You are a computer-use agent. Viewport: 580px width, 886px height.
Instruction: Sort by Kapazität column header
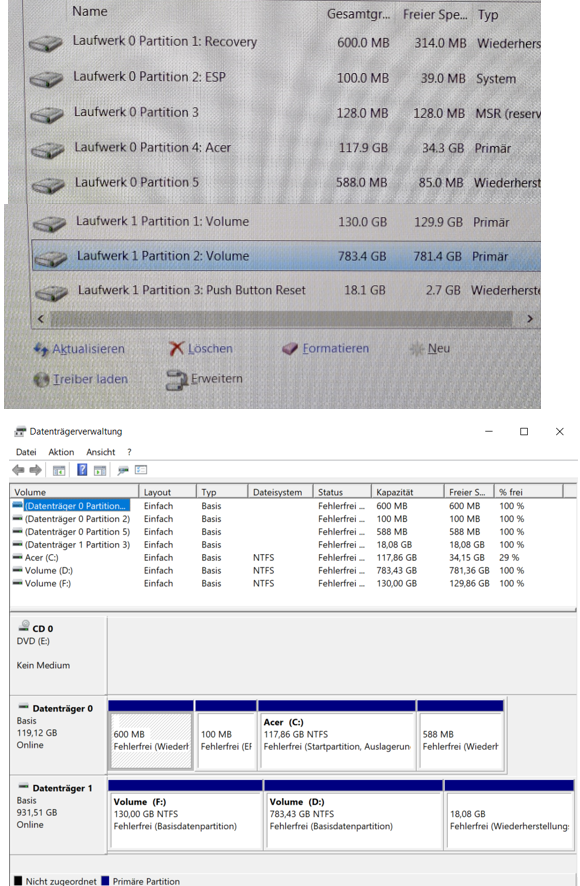coord(407,492)
